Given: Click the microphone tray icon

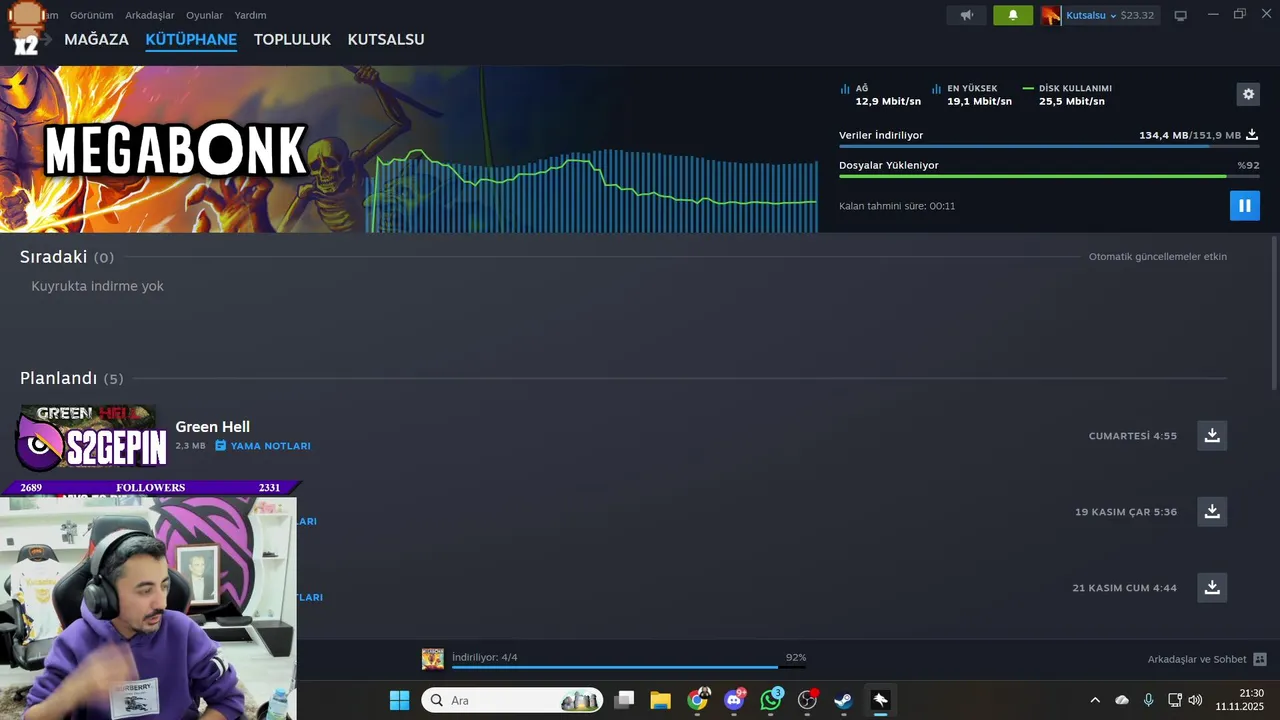Looking at the screenshot, I should [1148, 700].
